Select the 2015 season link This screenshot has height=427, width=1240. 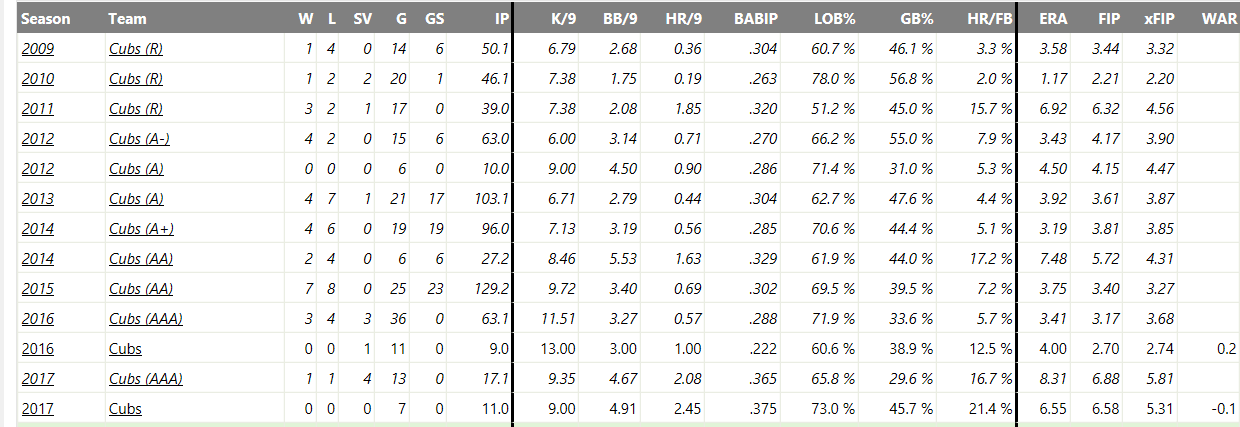click(38, 289)
